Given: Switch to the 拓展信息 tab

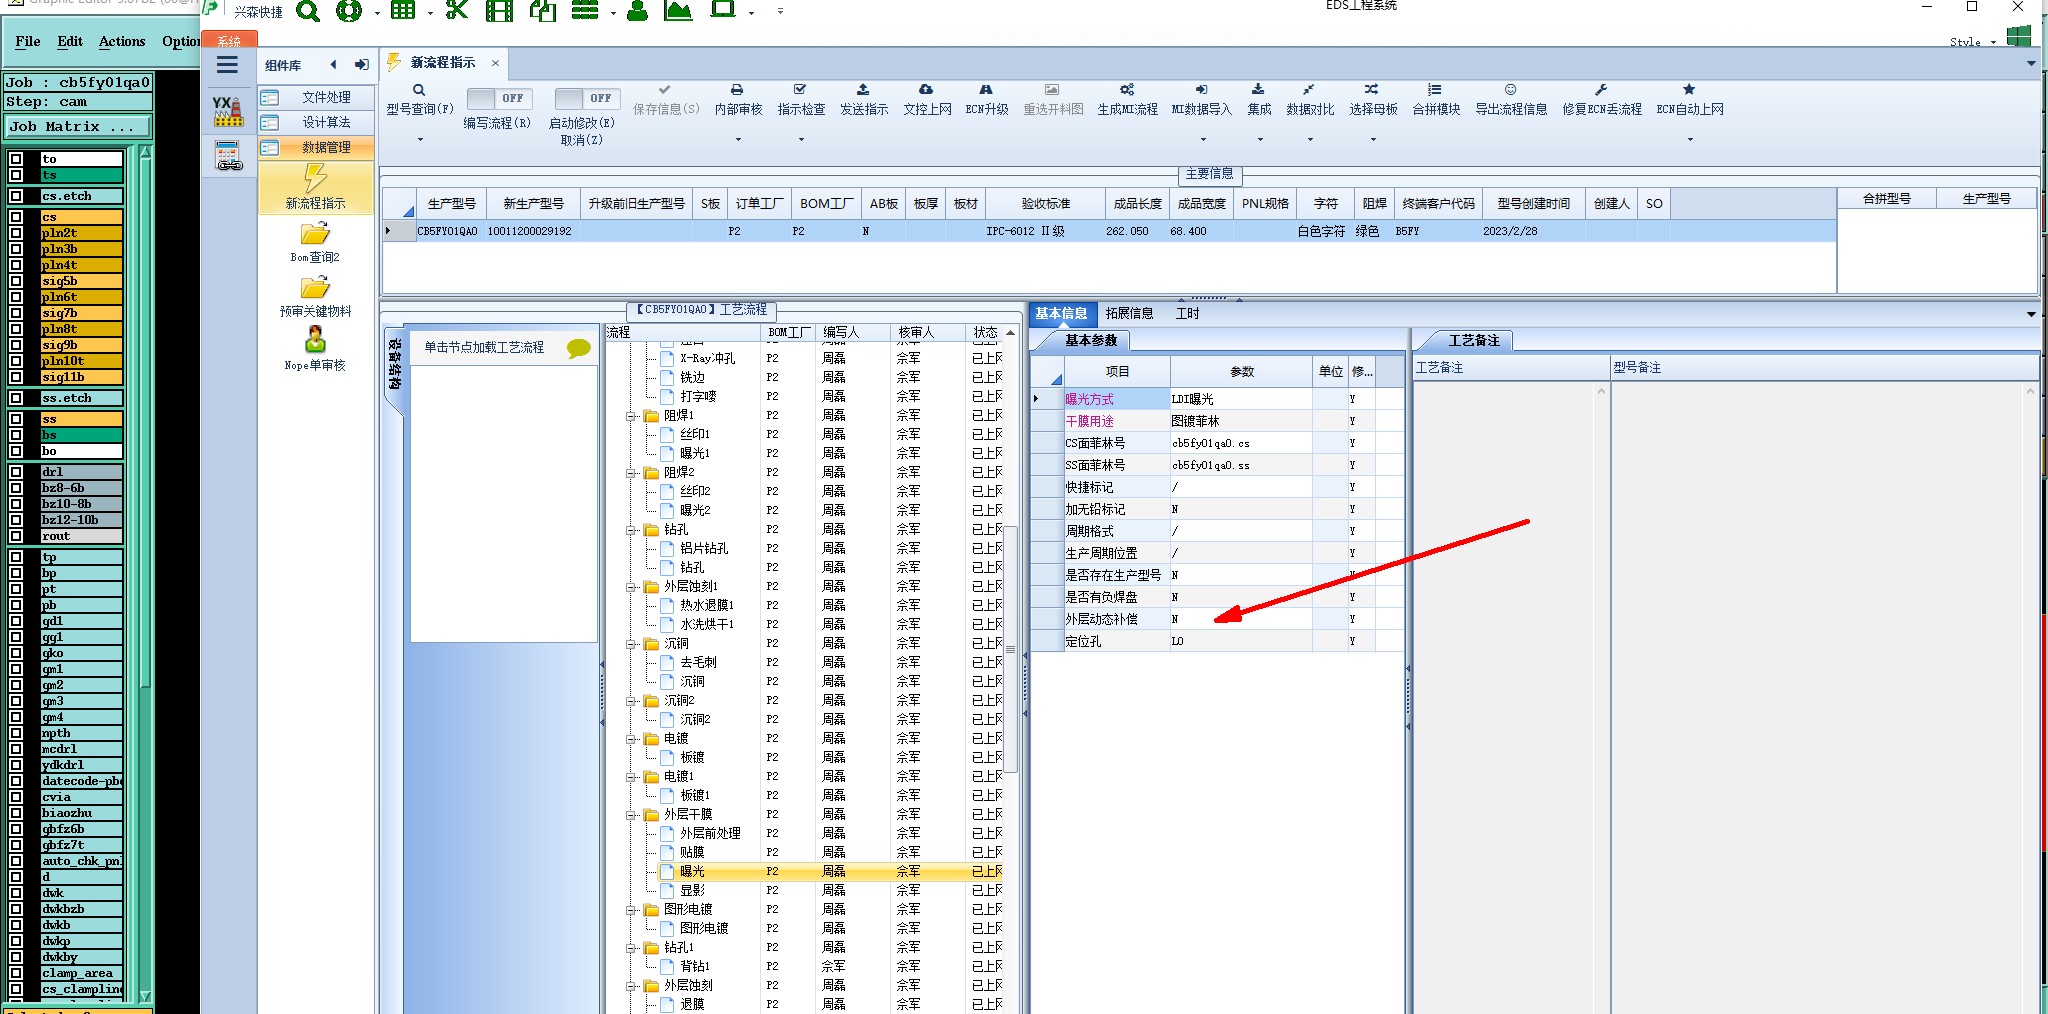Looking at the screenshot, I should click(x=1129, y=313).
